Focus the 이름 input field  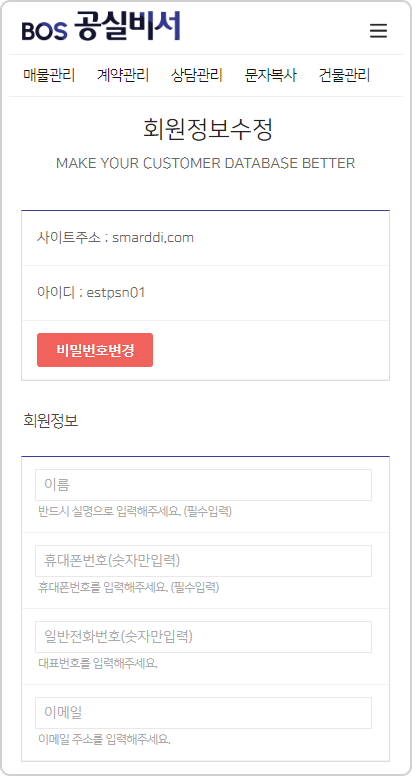pyautogui.click(x=204, y=485)
